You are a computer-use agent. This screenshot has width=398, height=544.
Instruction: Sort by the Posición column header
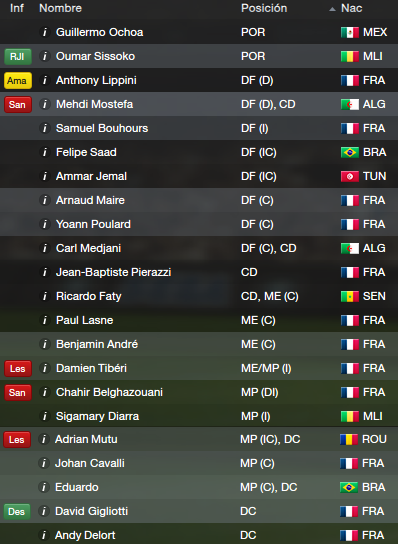point(264,8)
